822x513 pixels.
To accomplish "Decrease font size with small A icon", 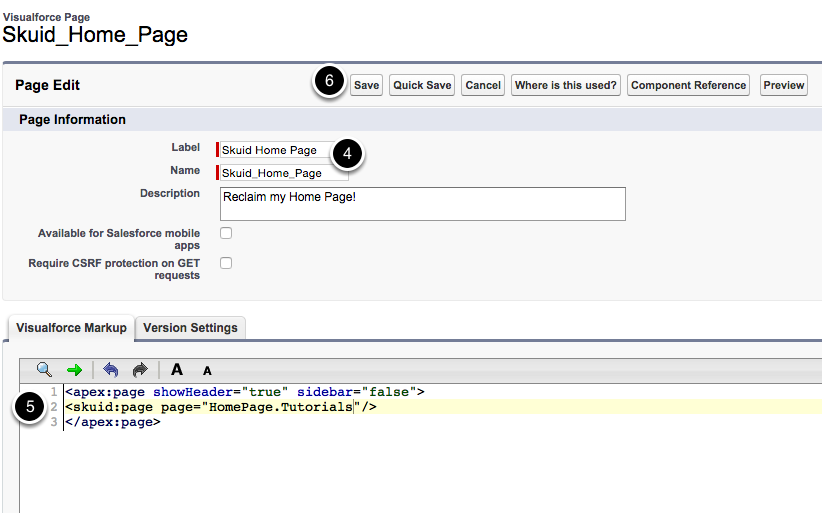I will (207, 371).
